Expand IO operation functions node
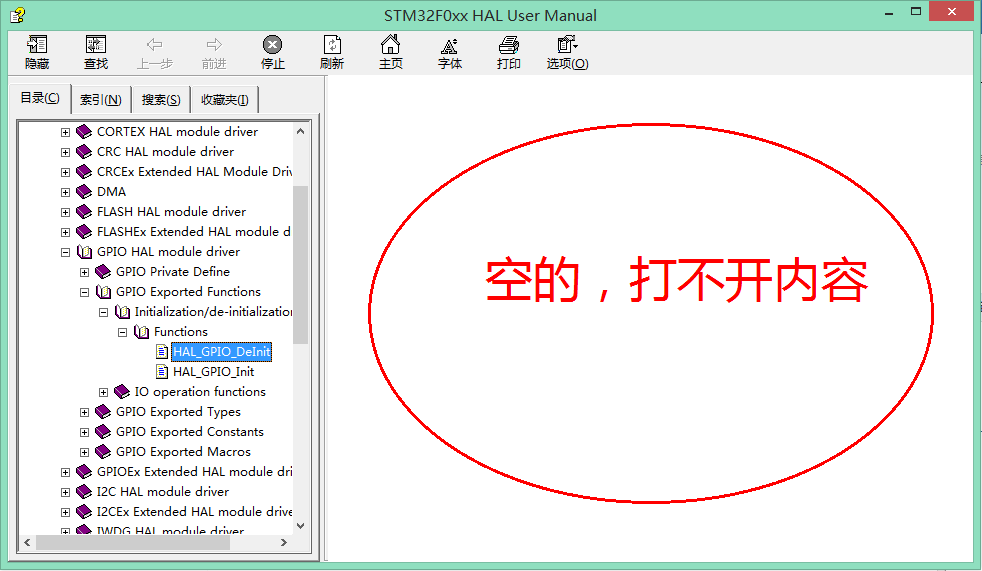Image resolution: width=982 pixels, height=571 pixels. [103, 393]
